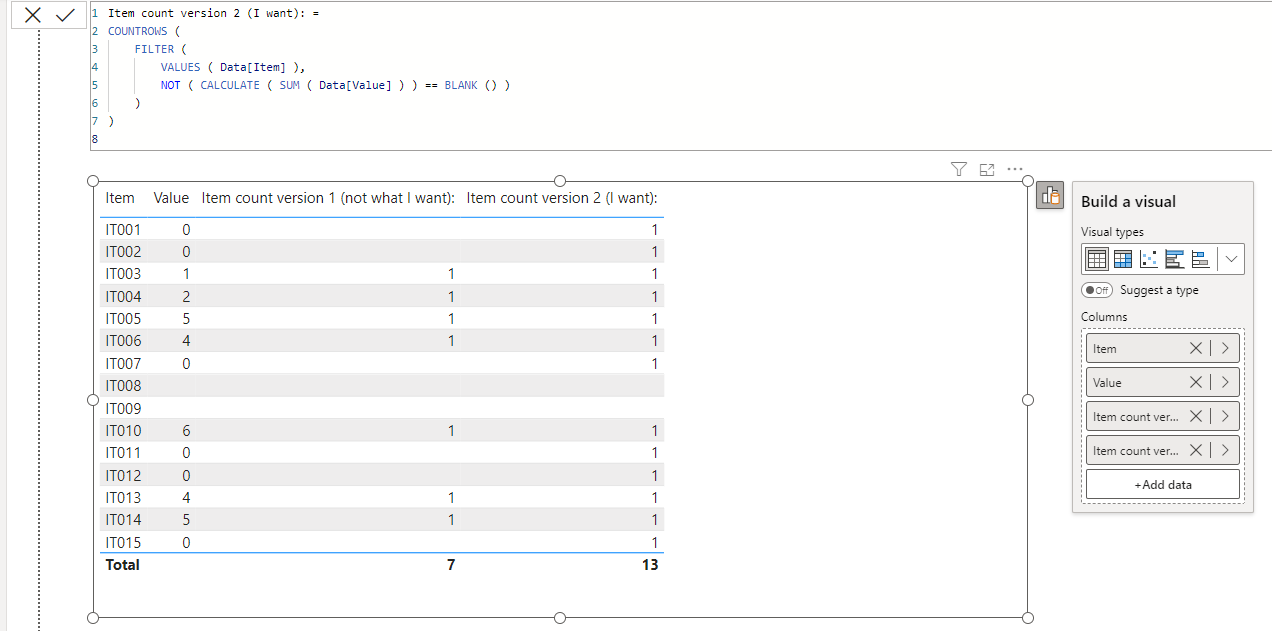The width and height of the screenshot is (1272, 631).
Task: Select the IT005 row label
Action: click(123, 319)
